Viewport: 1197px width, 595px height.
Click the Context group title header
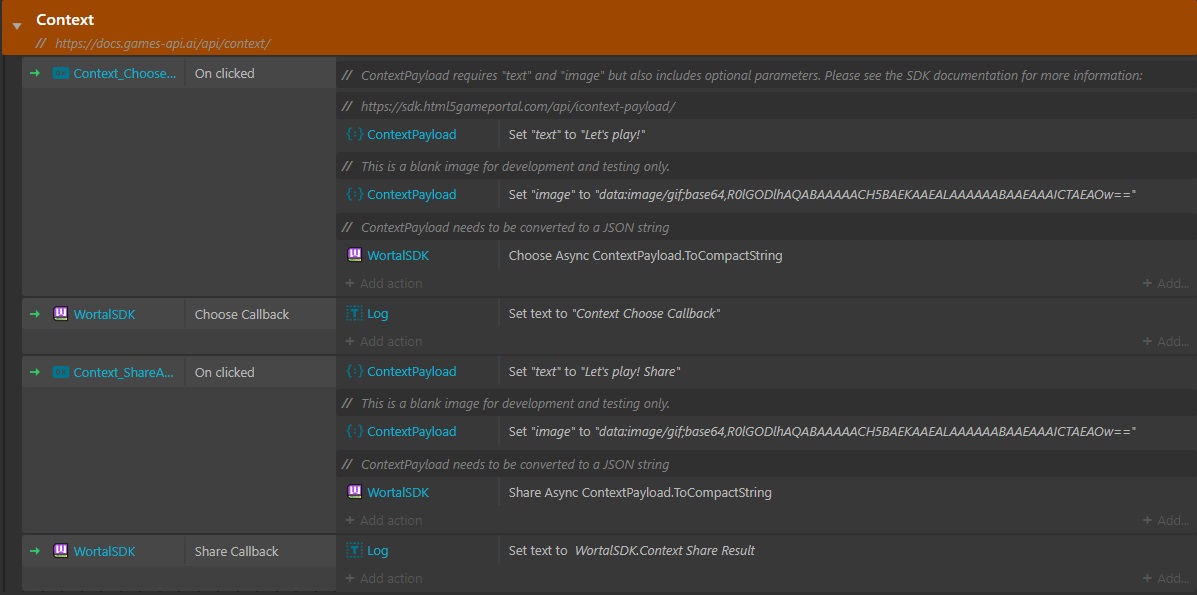[x=66, y=19]
